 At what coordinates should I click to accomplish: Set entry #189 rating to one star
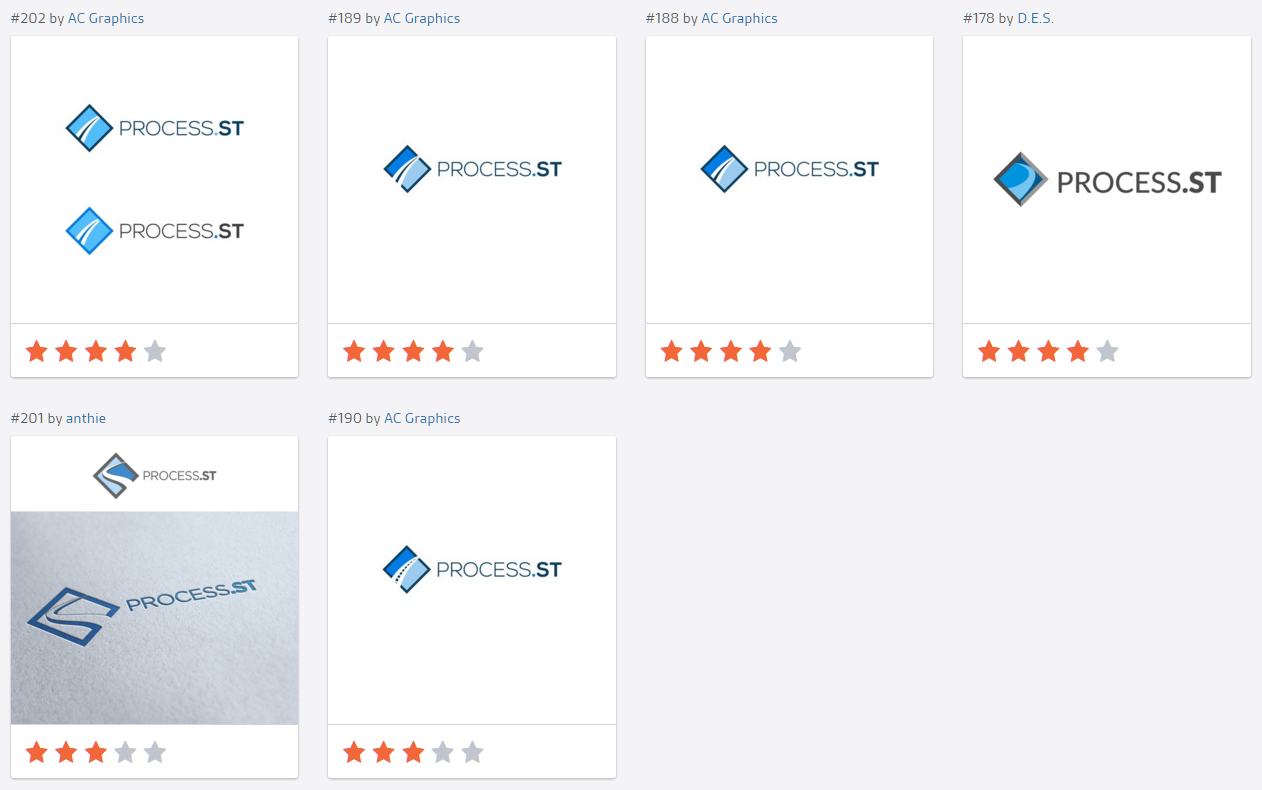tap(354, 351)
